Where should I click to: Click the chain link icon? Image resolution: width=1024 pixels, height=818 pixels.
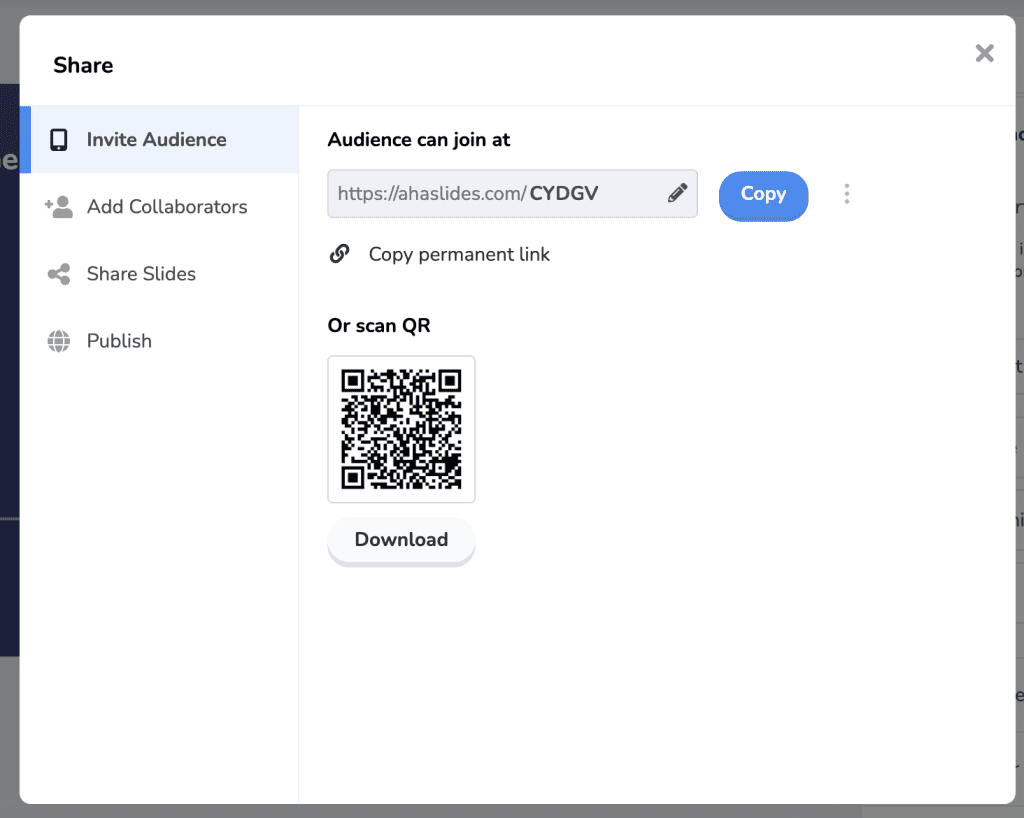point(340,254)
